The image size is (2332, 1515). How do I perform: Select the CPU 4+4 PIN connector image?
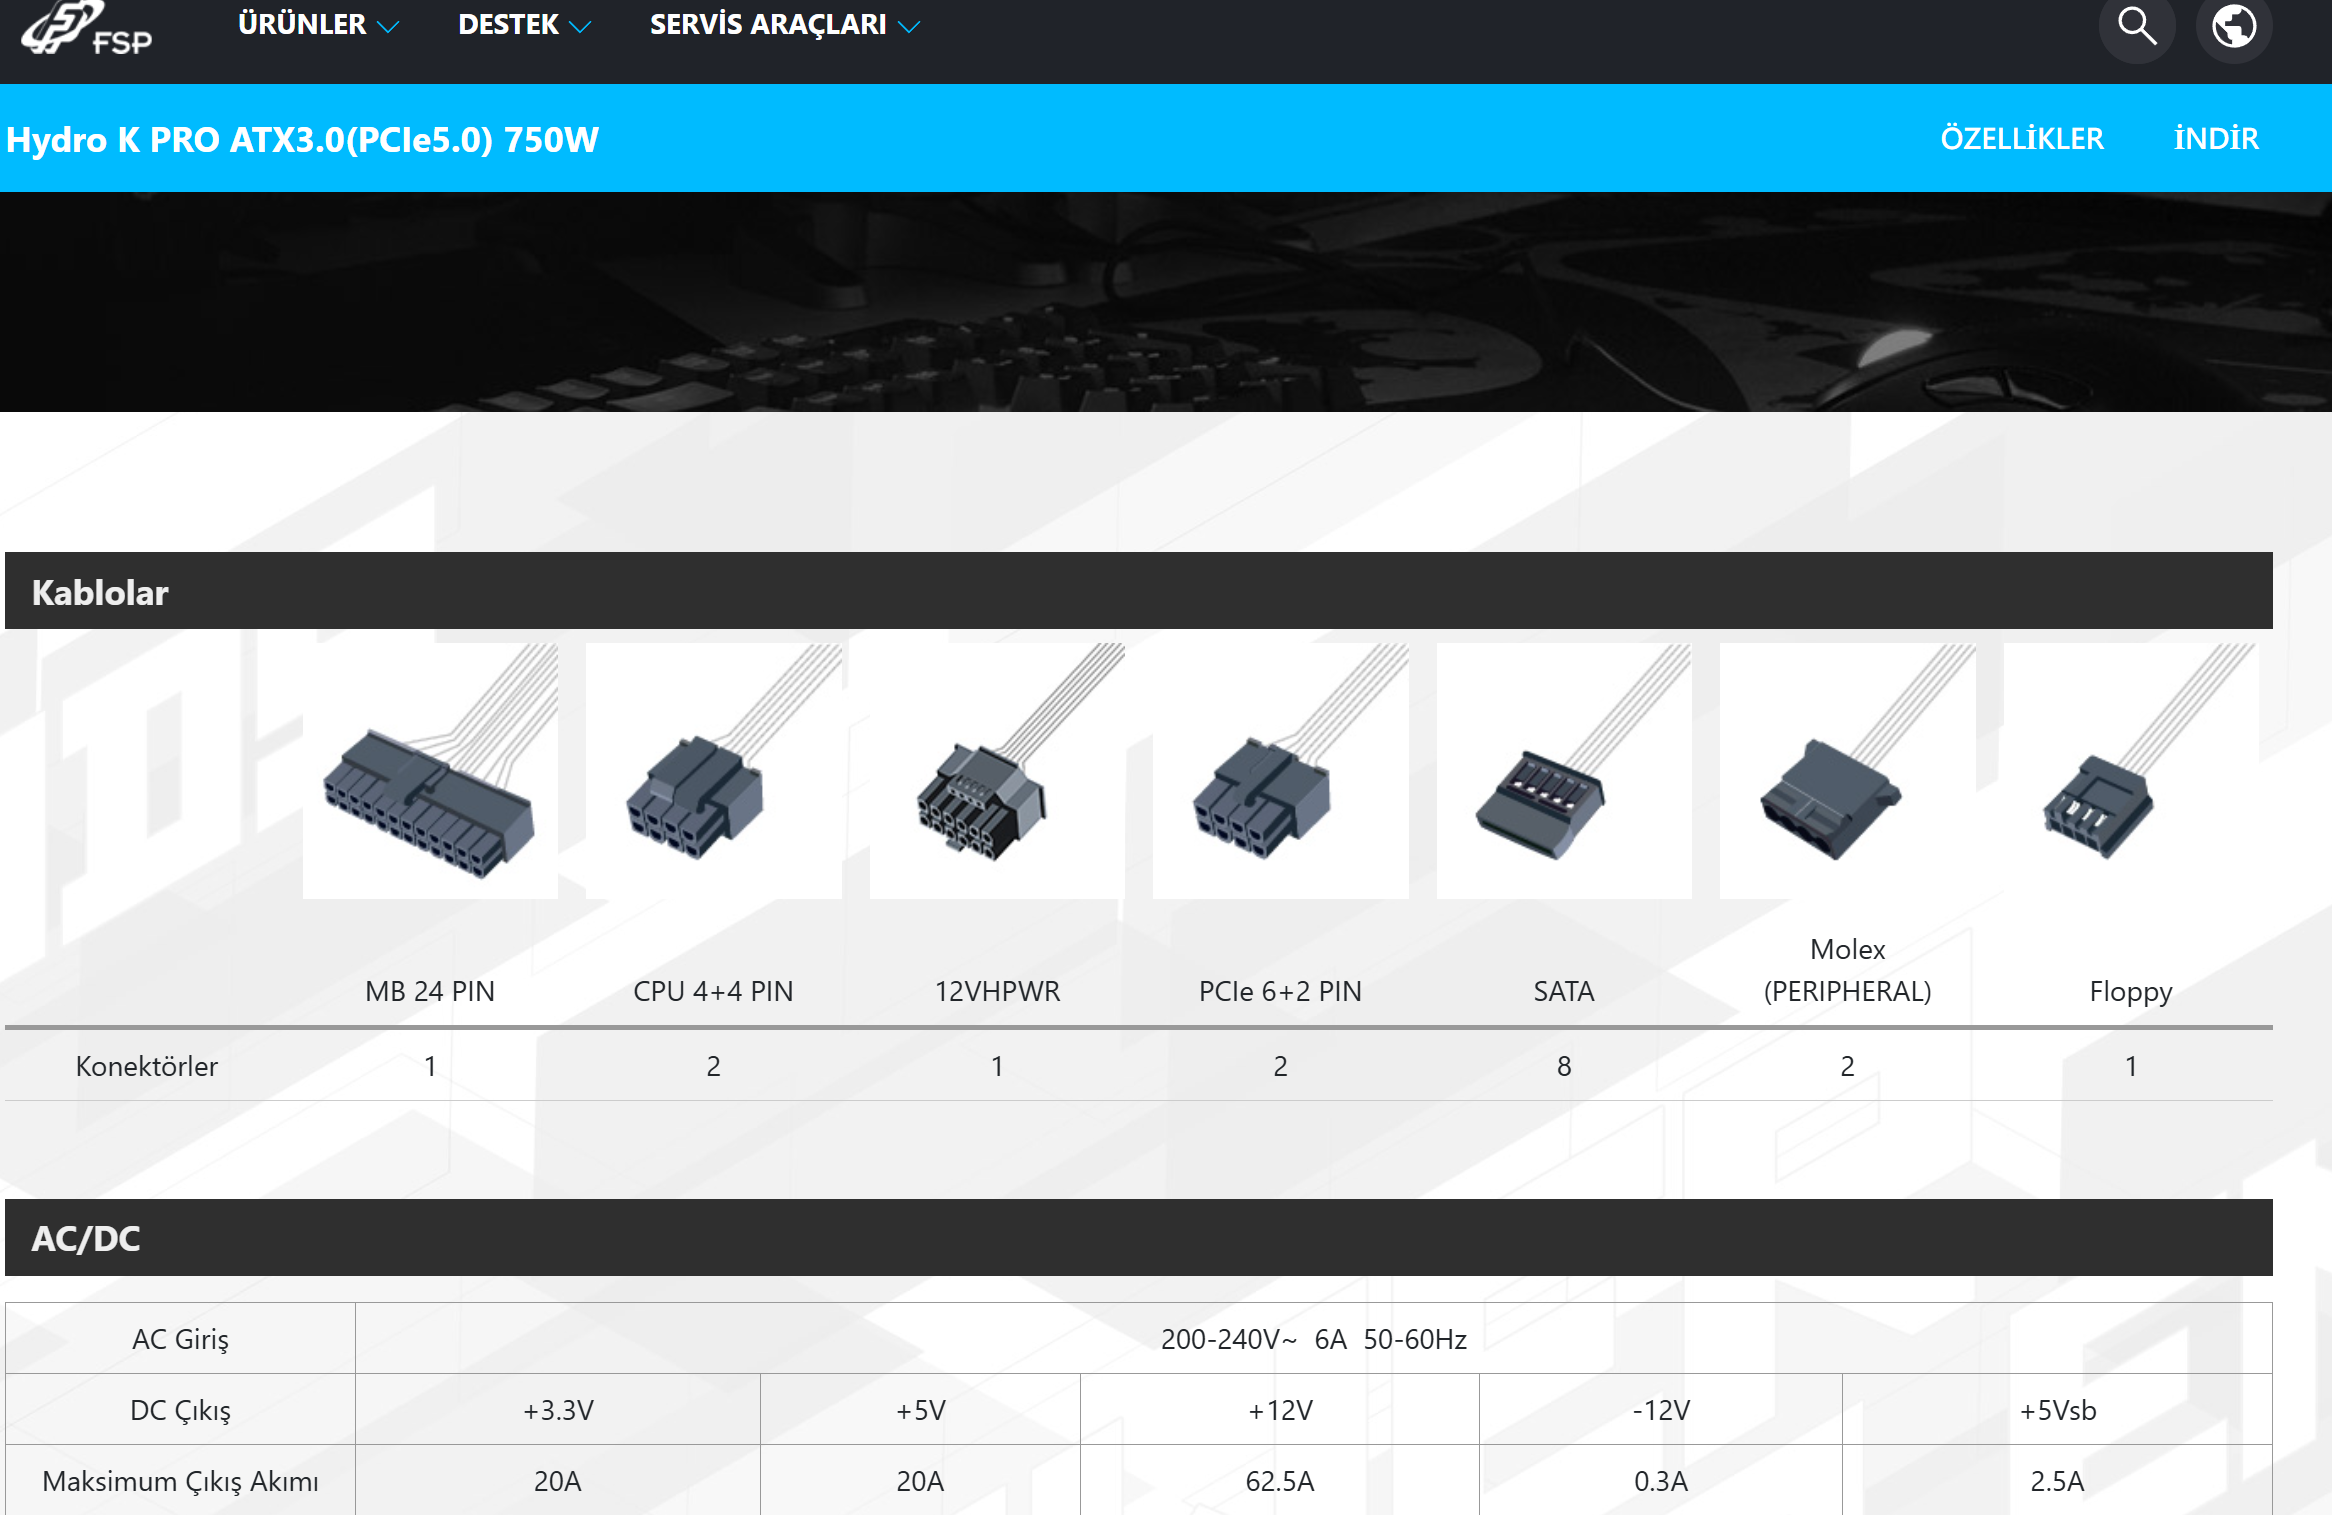coord(714,771)
